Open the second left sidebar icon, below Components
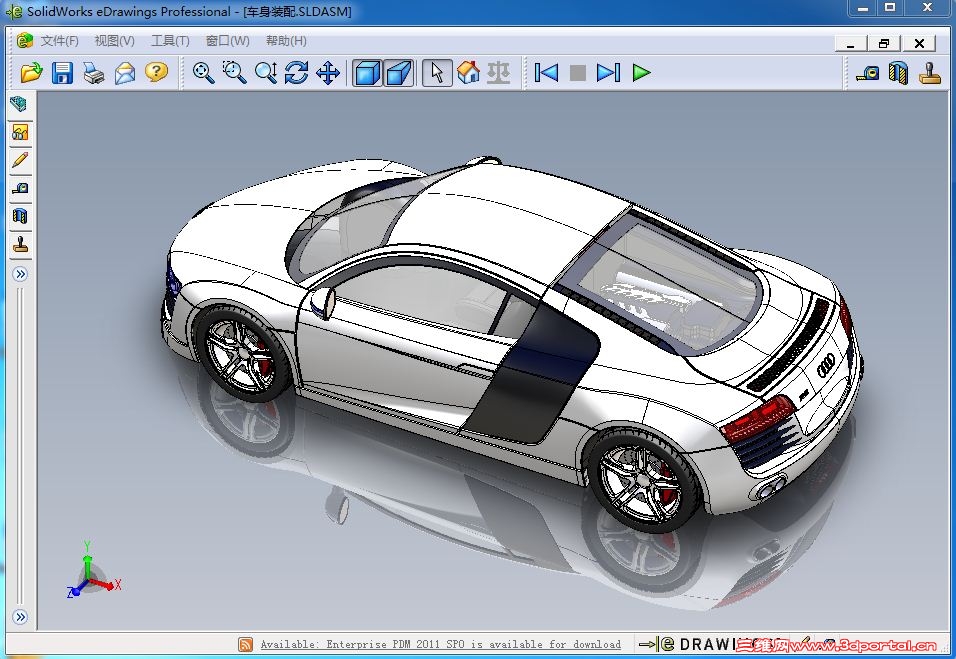 [20, 132]
